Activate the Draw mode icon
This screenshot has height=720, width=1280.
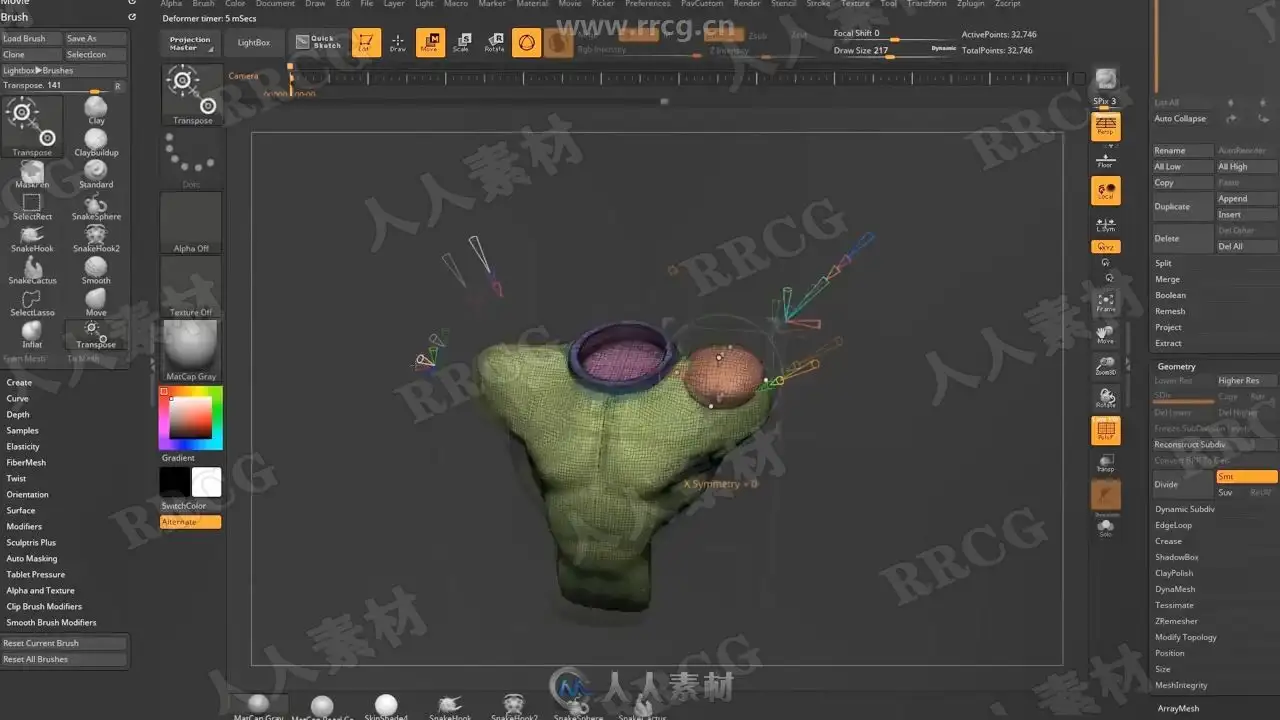398,42
